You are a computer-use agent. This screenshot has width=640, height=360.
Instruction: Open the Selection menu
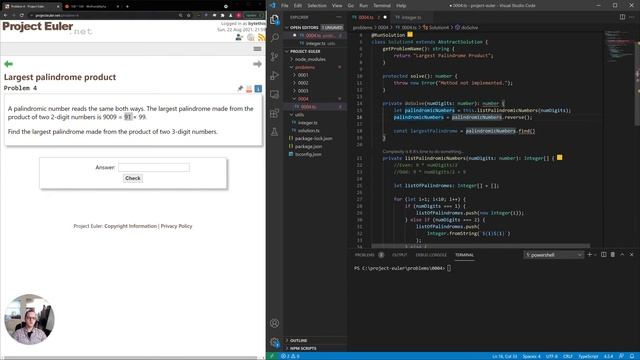point(317,6)
